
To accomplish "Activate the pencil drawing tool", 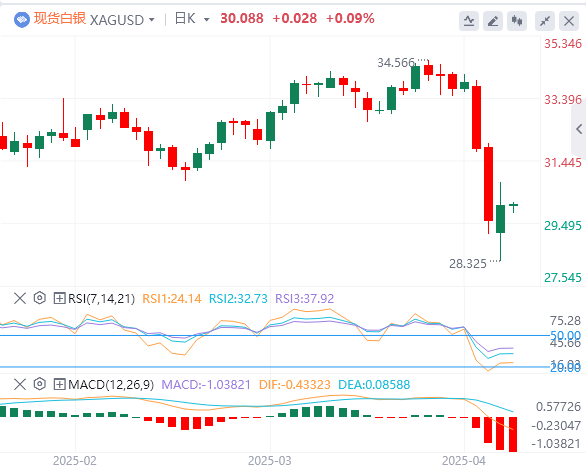I will click(x=493, y=21).
